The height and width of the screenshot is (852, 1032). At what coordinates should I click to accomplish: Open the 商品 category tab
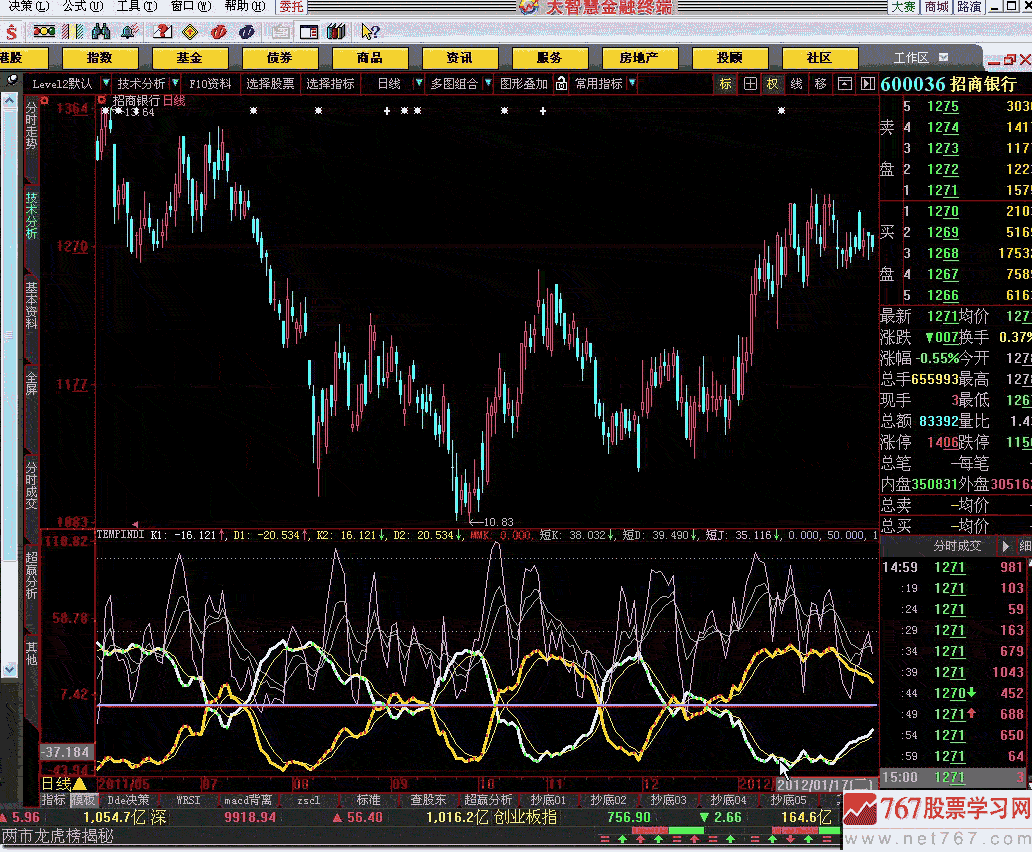coord(370,58)
